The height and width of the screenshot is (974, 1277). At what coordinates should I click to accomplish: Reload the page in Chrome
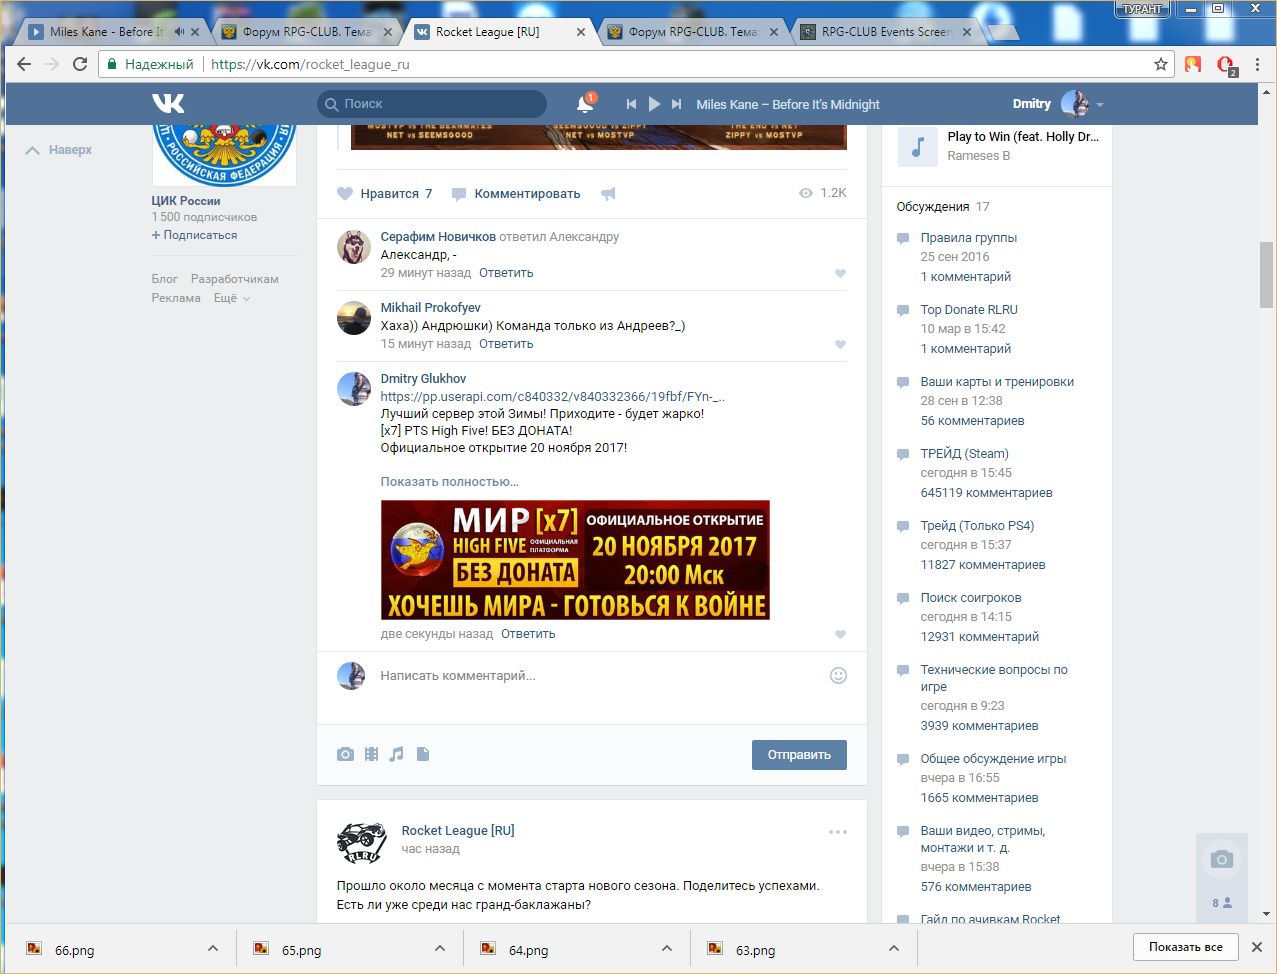(80, 64)
